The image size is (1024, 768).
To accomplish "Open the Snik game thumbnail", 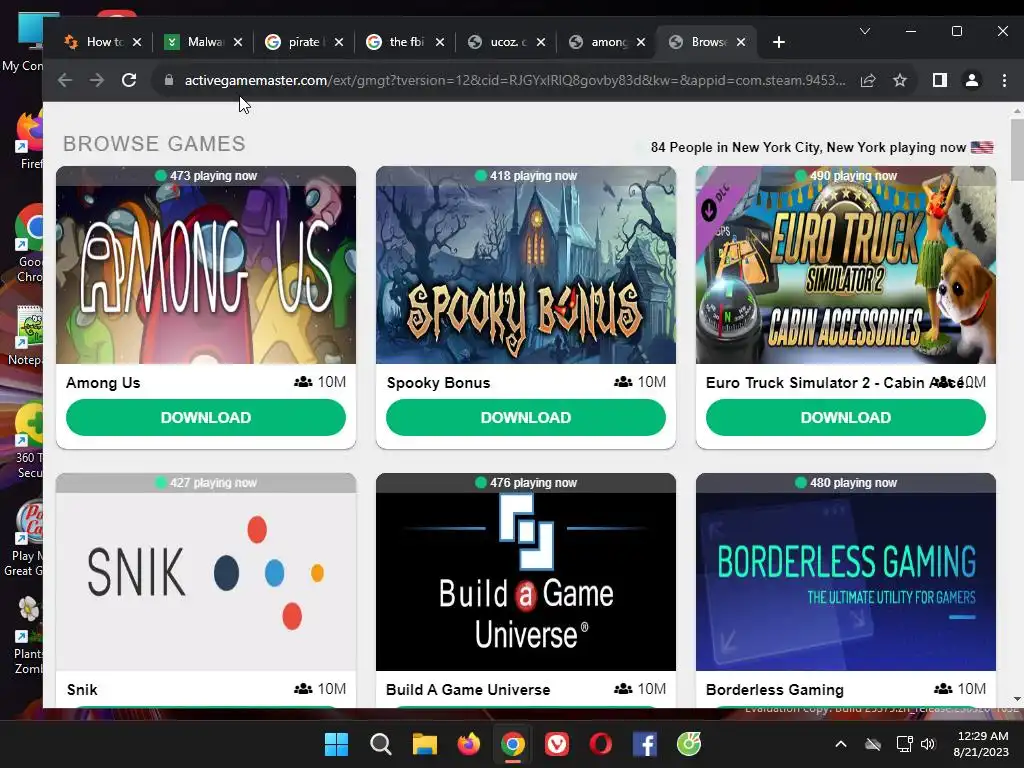I will (206, 572).
